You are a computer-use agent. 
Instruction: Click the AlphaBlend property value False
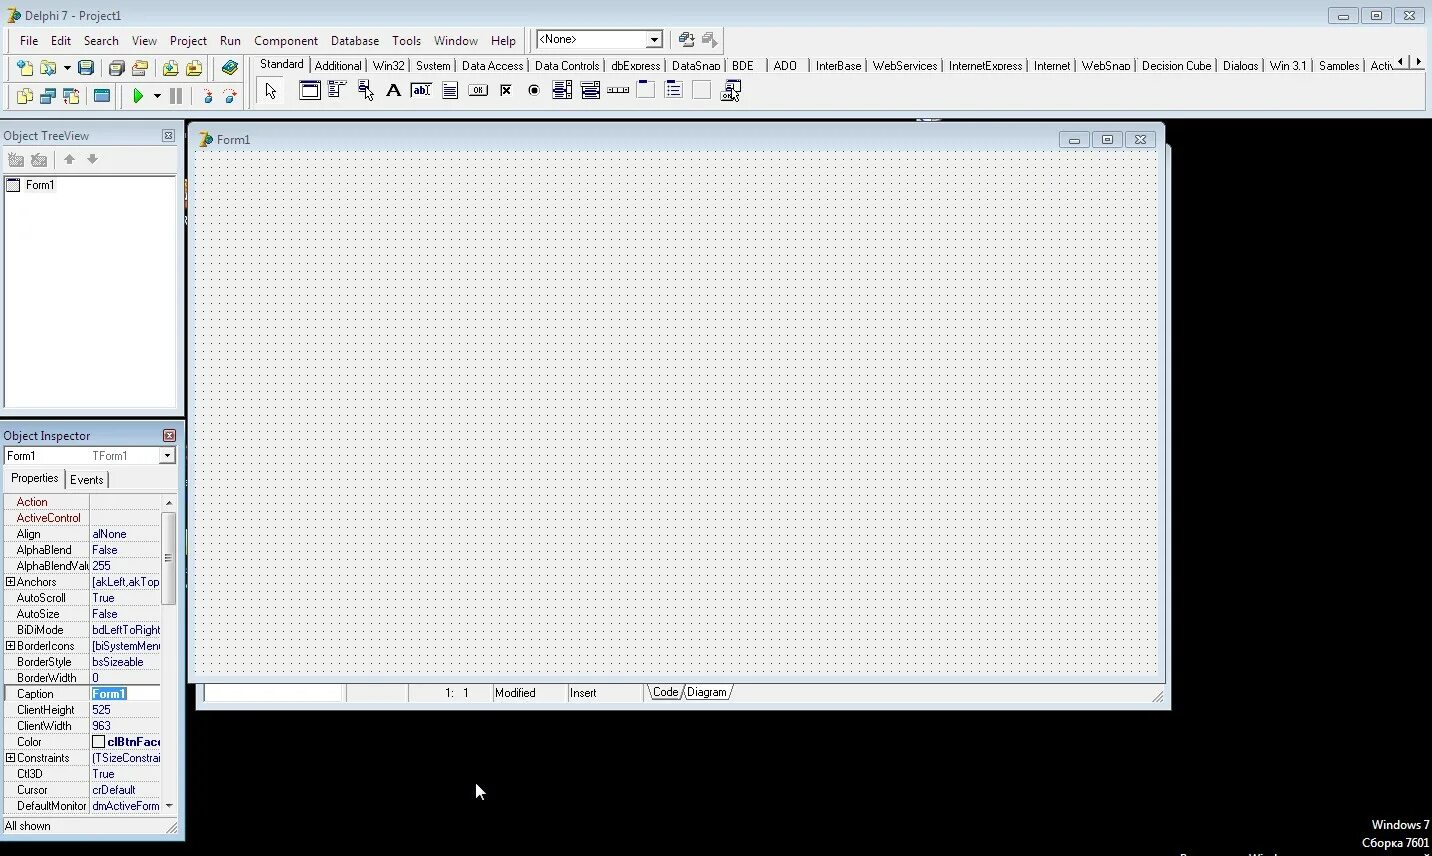(125, 550)
